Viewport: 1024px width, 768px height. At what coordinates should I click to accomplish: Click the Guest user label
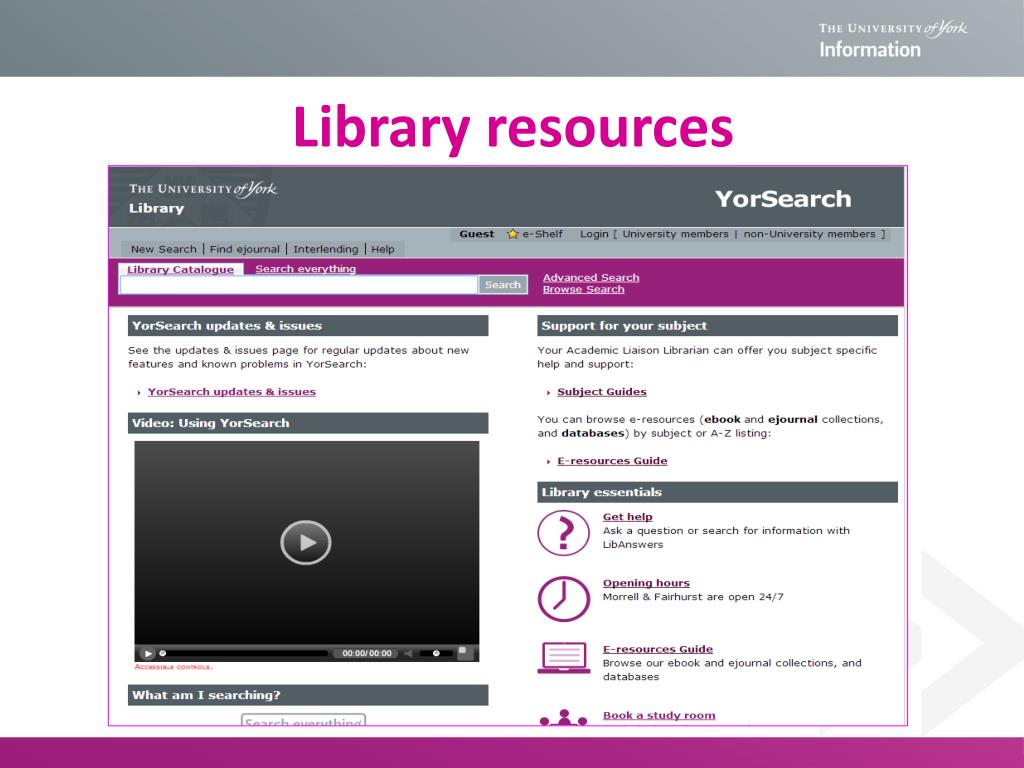pyautogui.click(x=477, y=234)
